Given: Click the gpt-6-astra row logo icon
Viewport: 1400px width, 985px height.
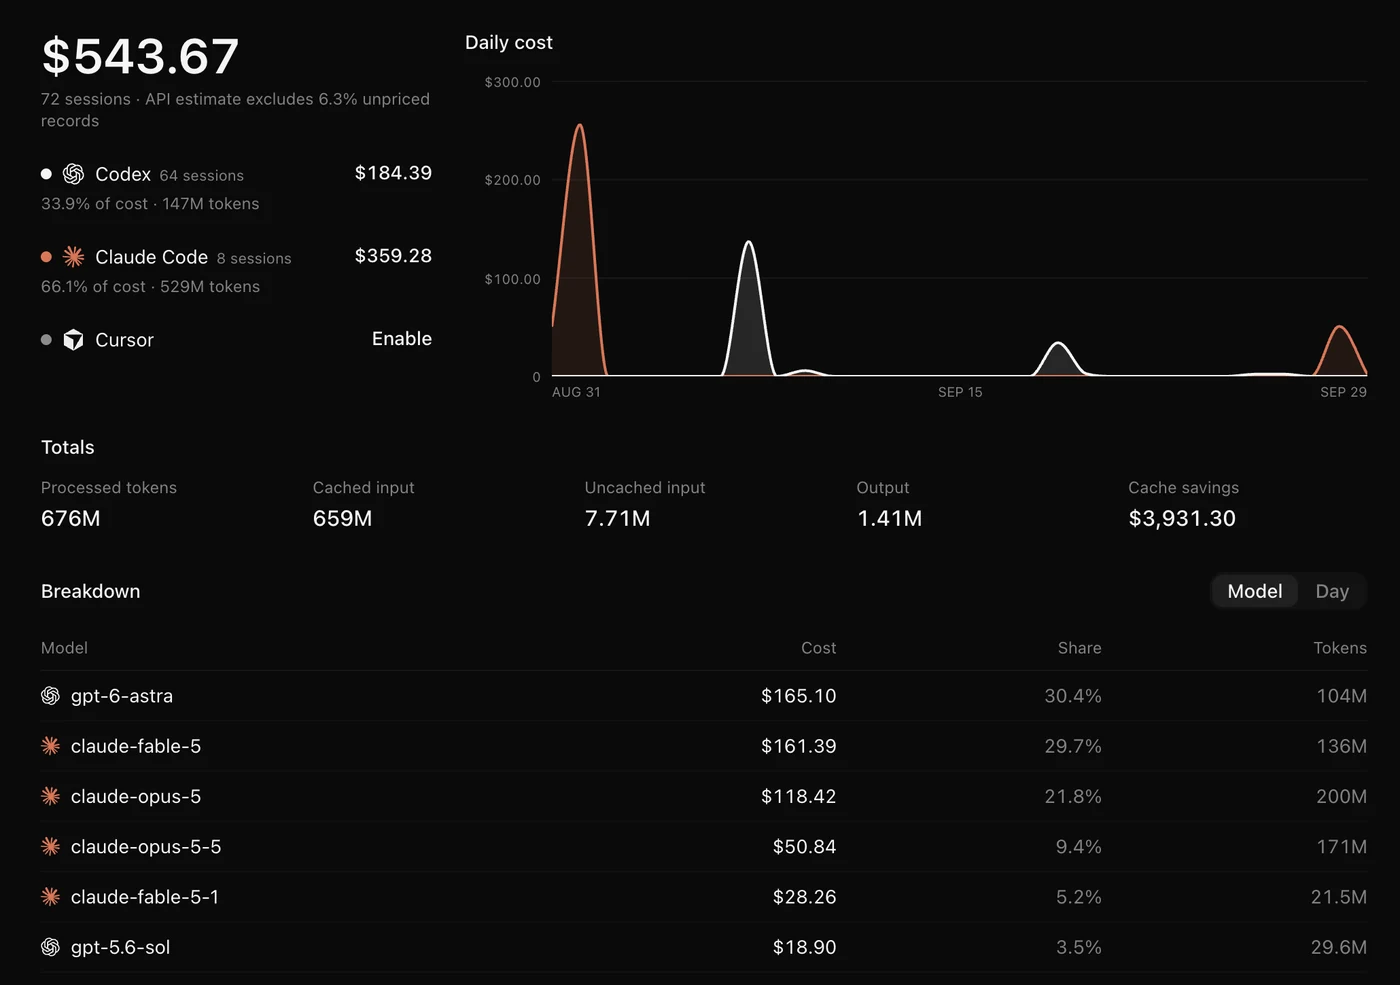Looking at the screenshot, I should pos(50,696).
